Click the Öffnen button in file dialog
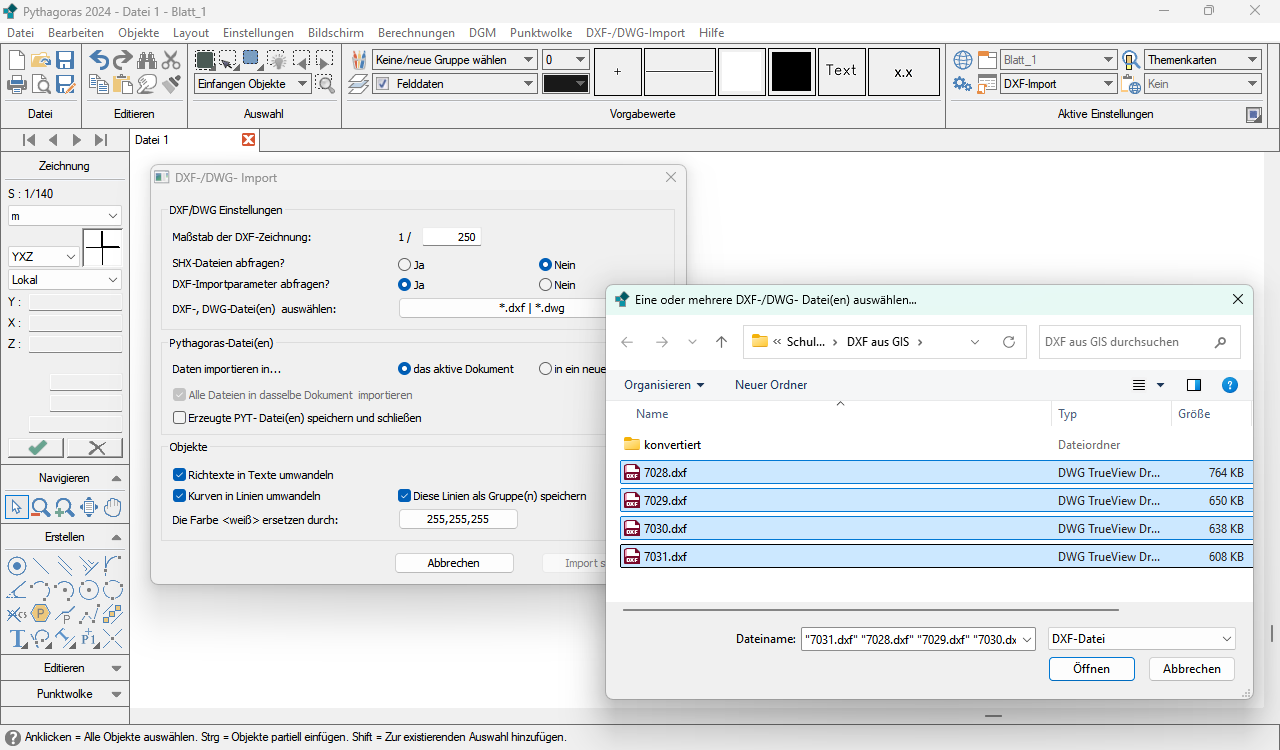The height and width of the screenshot is (750, 1280). (x=1092, y=669)
